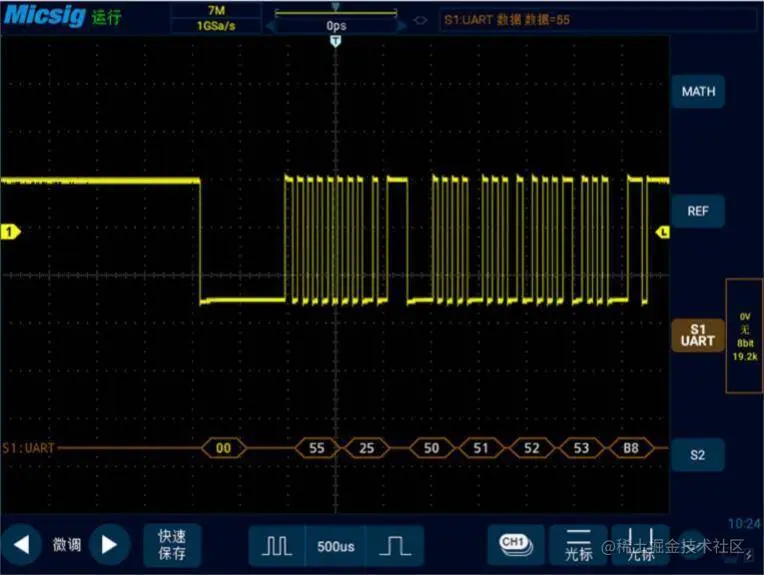Select decoded byte 50

[x=431, y=448]
